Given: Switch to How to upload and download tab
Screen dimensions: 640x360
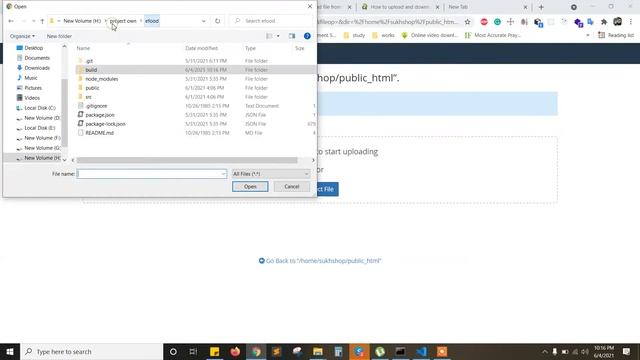Looking at the screenshot, I should (400, 7).
